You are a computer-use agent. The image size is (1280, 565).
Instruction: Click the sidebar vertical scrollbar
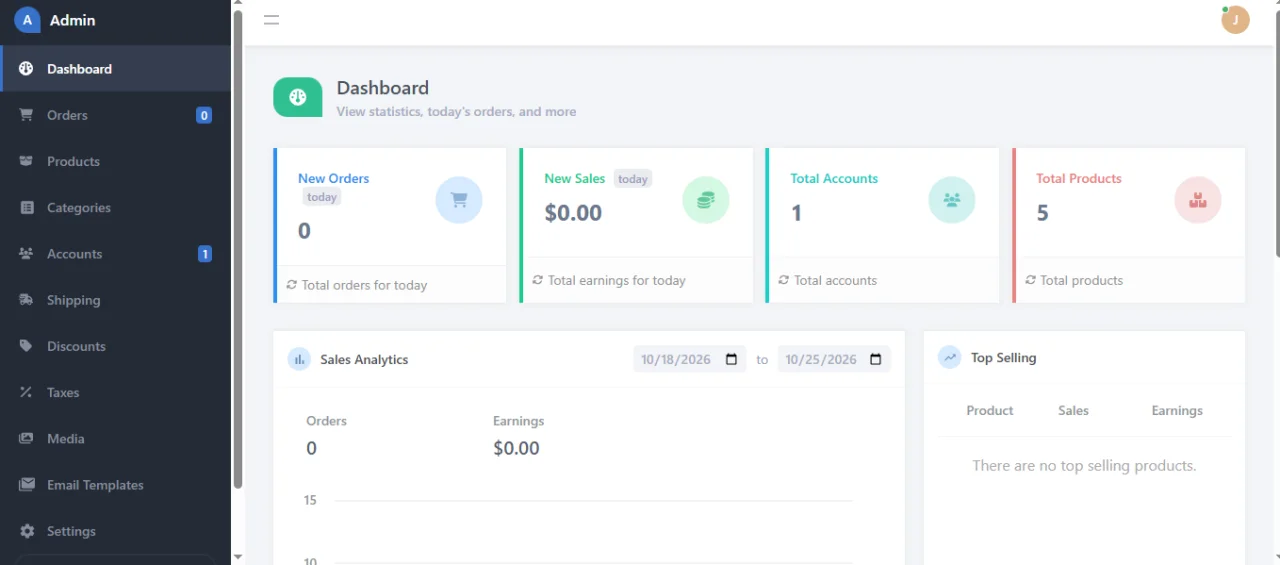coord(238,250)
